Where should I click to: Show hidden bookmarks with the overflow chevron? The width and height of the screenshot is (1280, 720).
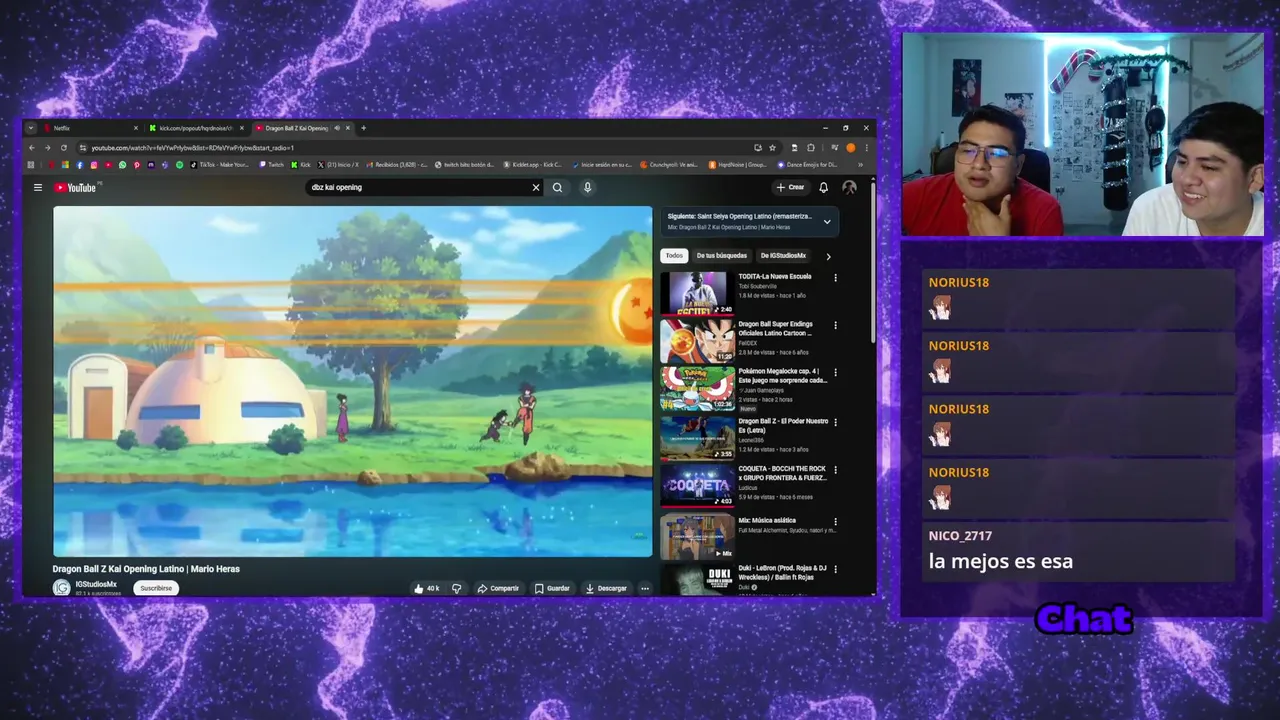(860, 165)
